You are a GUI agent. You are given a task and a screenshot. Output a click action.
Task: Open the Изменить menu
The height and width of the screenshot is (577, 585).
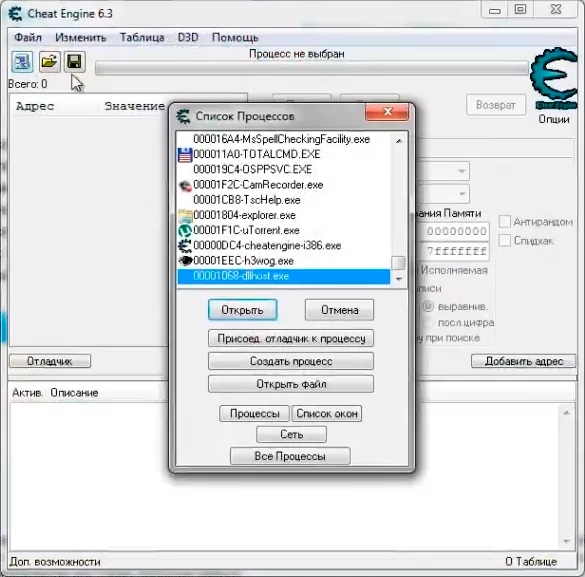click(81, 38)
